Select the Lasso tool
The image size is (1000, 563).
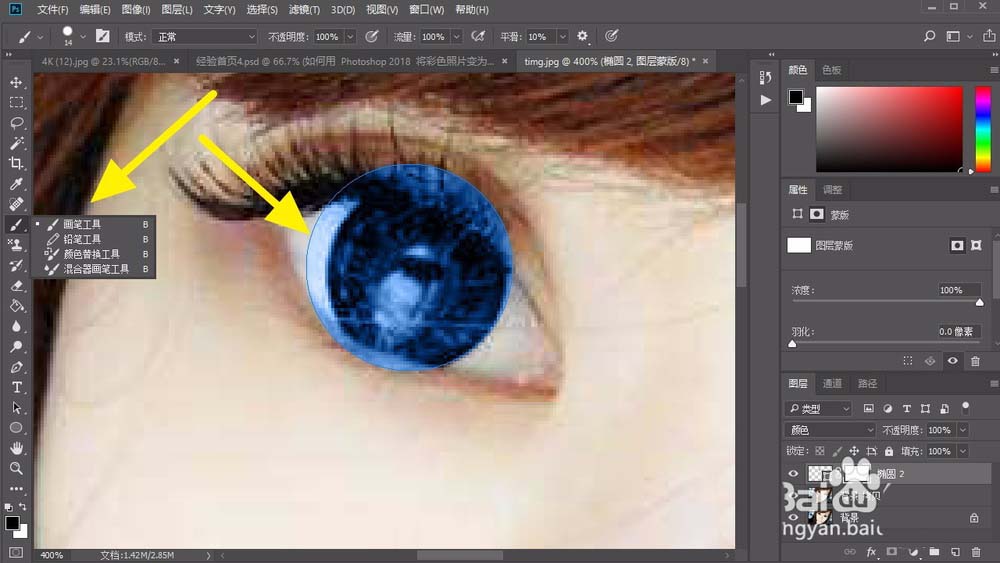(16, 122)
